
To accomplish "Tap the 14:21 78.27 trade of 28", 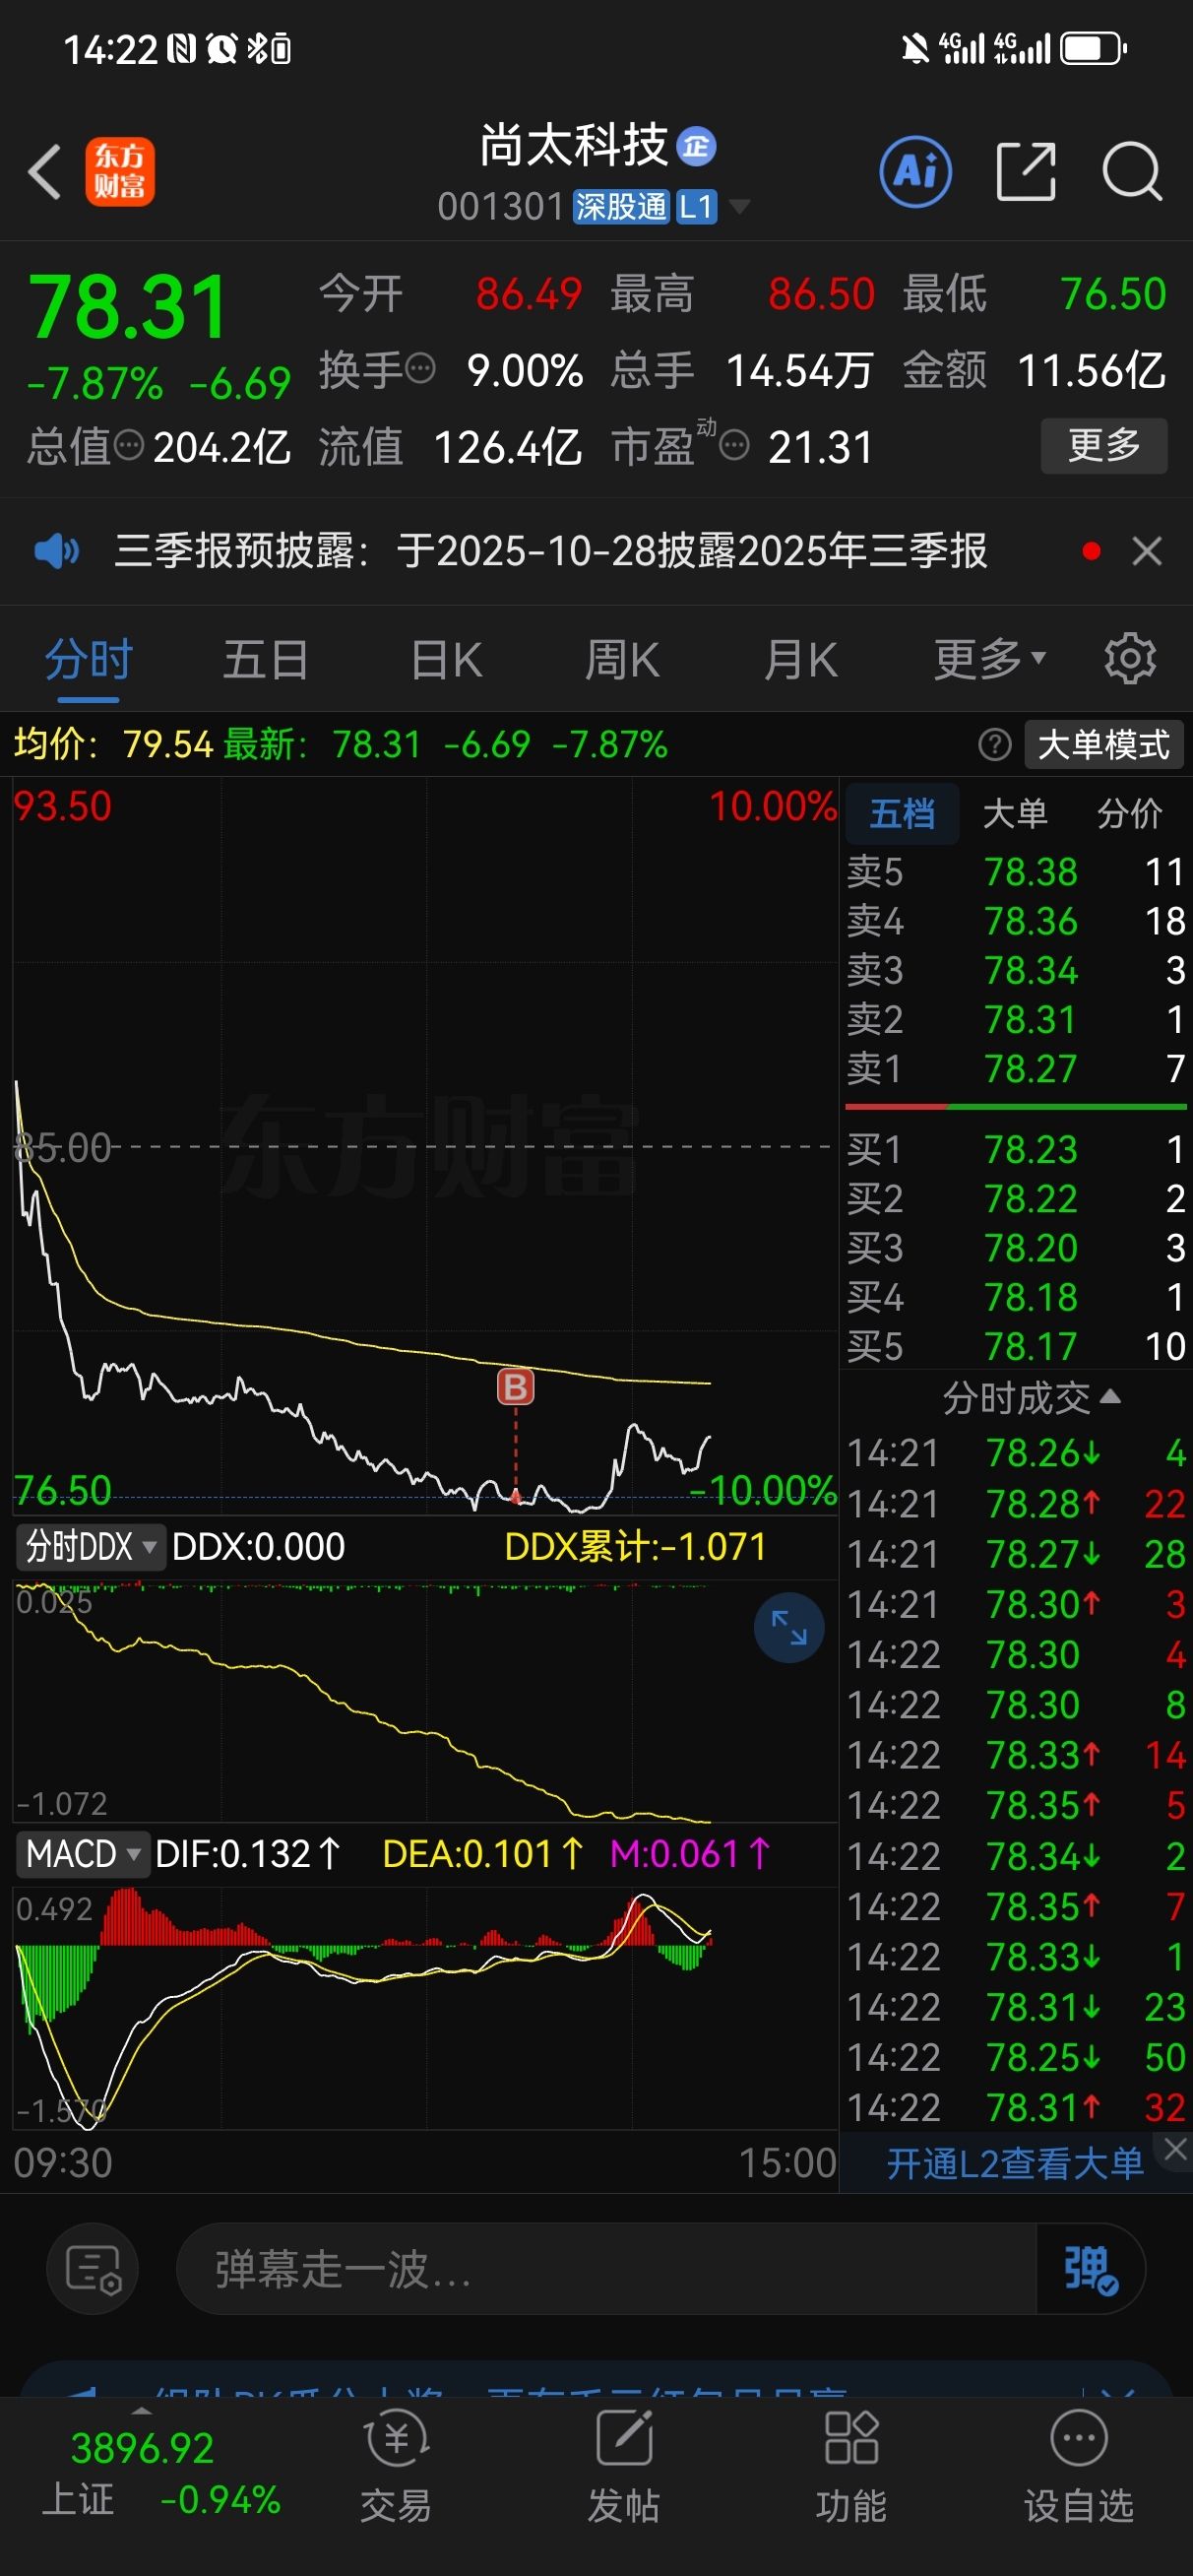I will tap(1016, 1554).
